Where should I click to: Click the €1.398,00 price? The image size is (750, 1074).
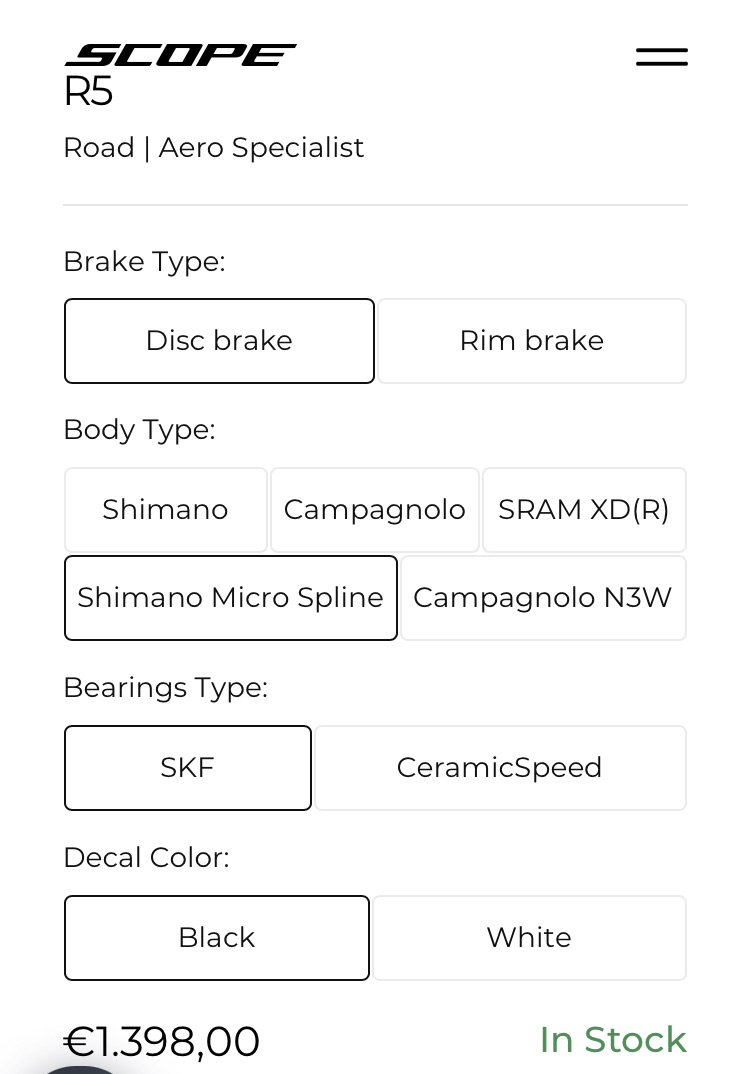click(162, 1041)
